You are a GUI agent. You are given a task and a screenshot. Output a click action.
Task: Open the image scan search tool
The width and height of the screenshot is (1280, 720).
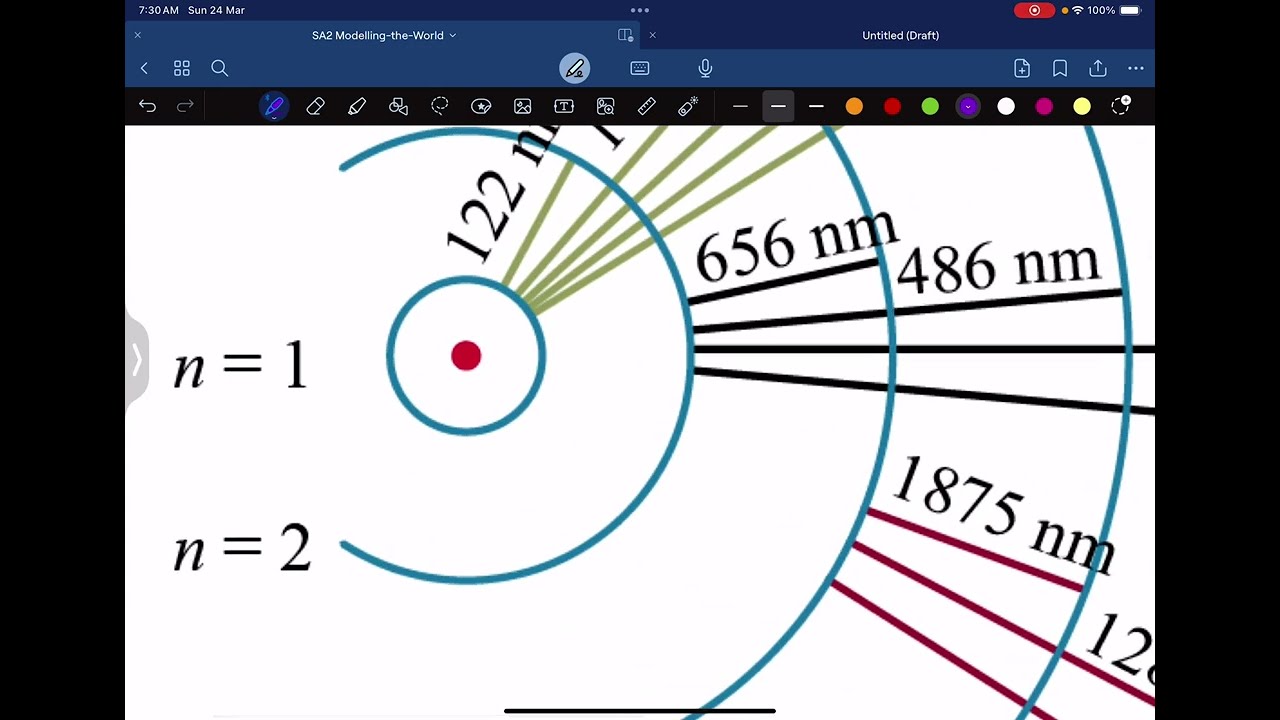click(x=605, y=106)
